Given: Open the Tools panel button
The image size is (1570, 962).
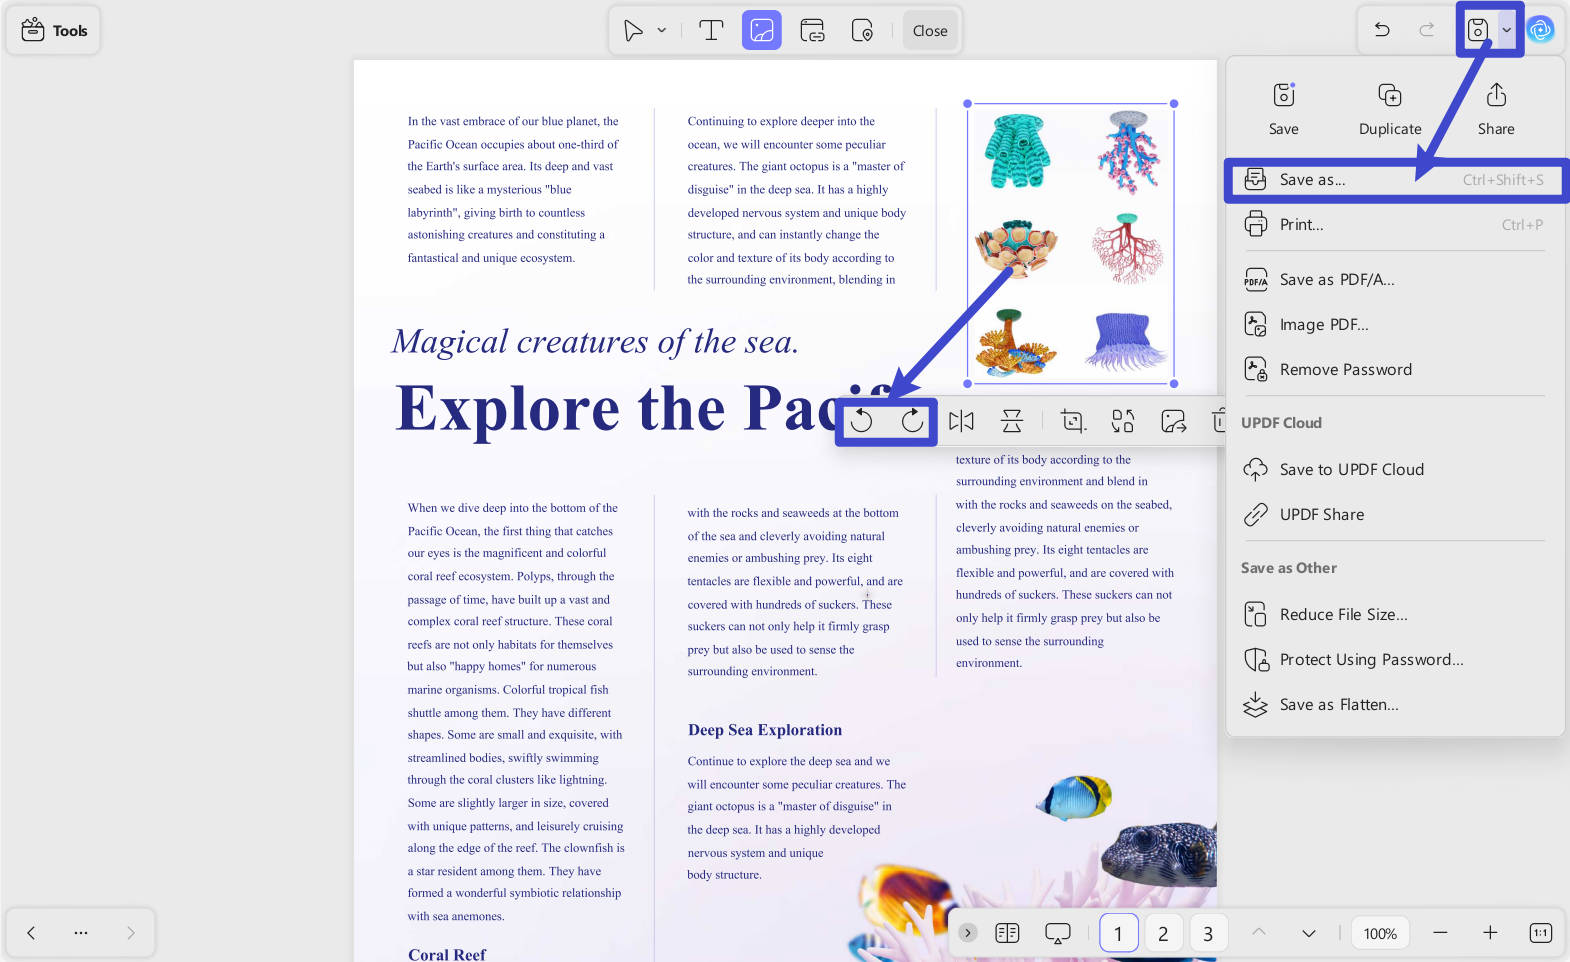Looking at the screenshot, I should point(54,30).
